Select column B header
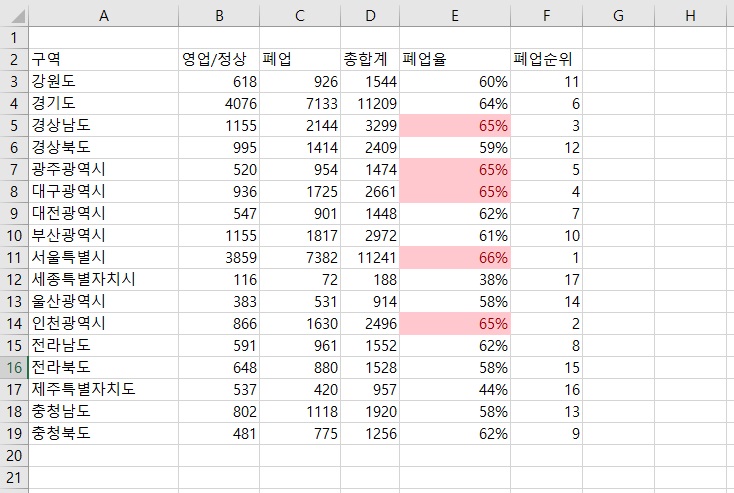Image resolution: width=734 pixels, height=493 pixels. (219, 16)
